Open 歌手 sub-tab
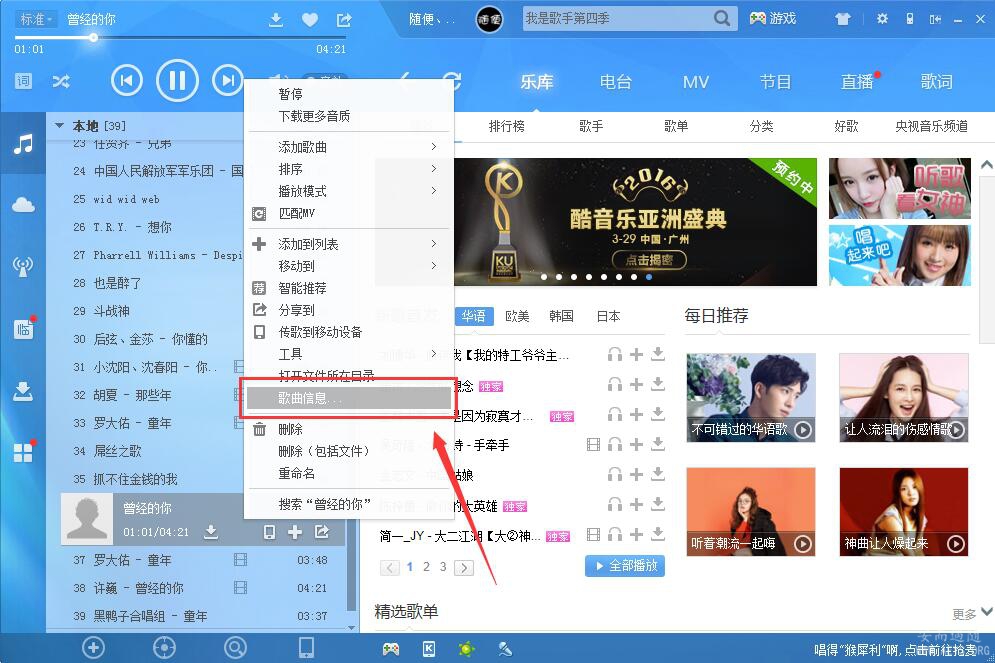The width and height of the screenshot is (995, 663). [x=591, y=126]
